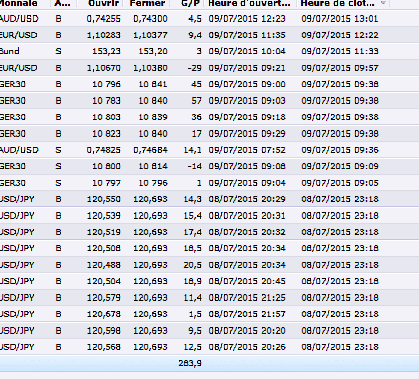The width and height of the screenshot is (419, 379).
Task: Select the G/P value 9,4
Action: [x=195, y=35]
